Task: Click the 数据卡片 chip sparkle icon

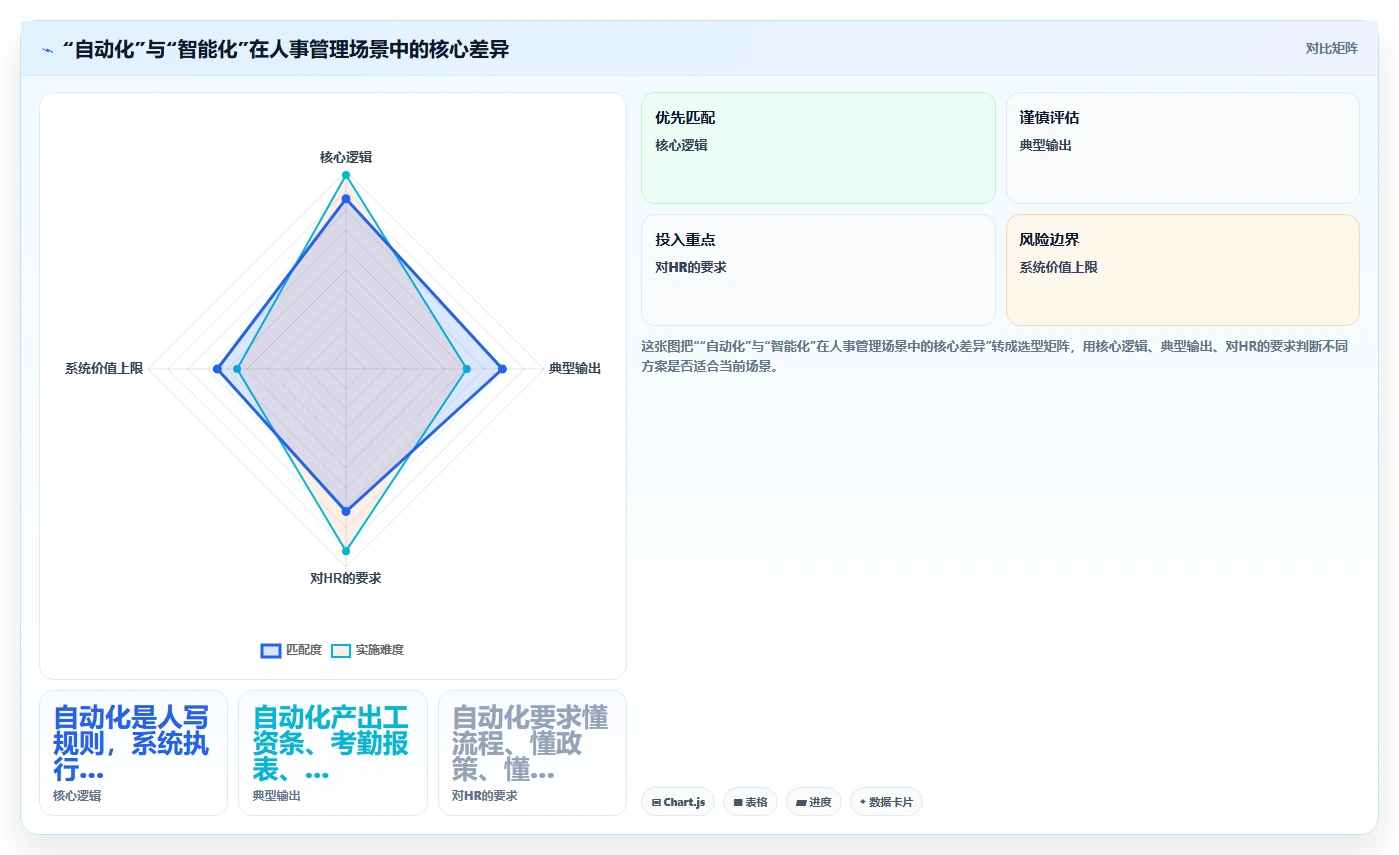Action: pos(862,802)
